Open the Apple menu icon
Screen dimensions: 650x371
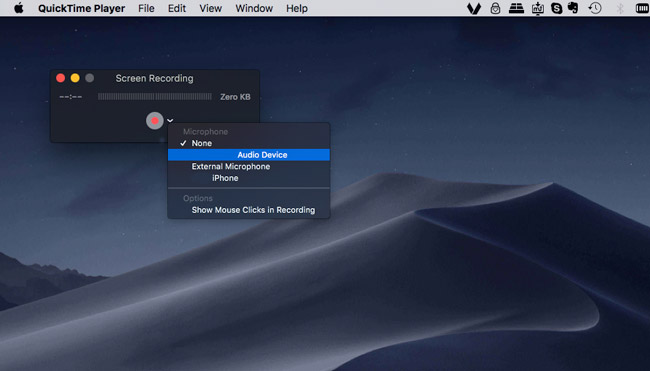tap(19, 8)
